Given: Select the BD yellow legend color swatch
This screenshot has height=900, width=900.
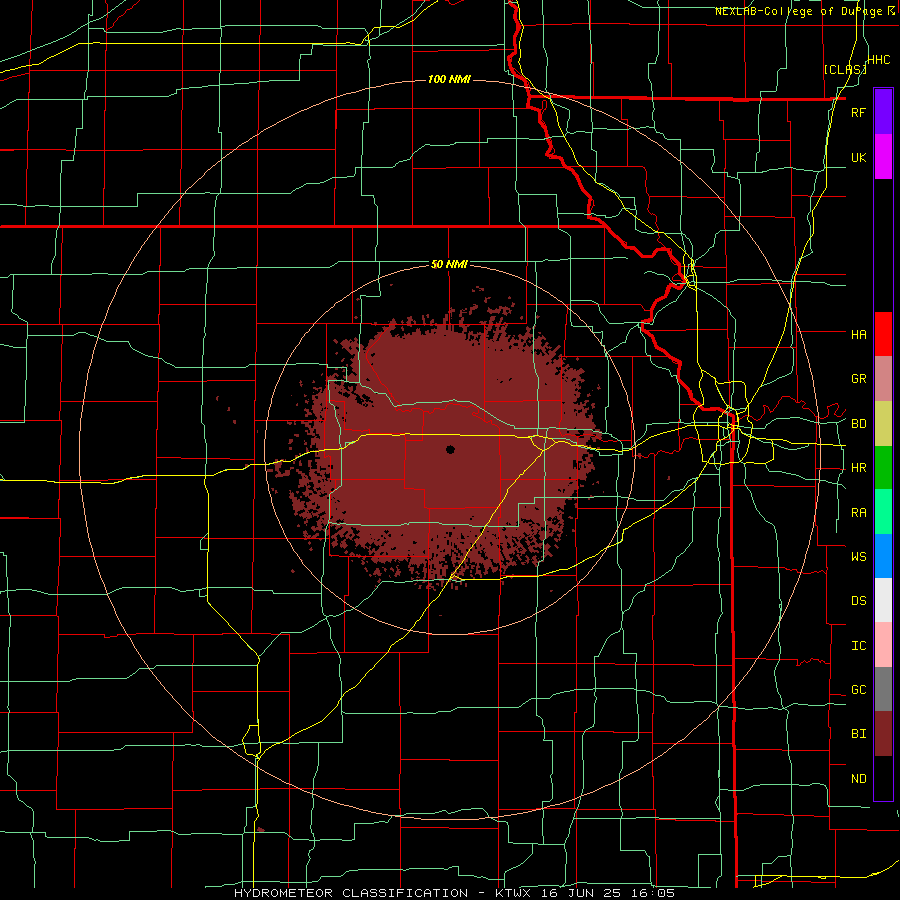Looking at the screenshot, I should click(883, 424).
